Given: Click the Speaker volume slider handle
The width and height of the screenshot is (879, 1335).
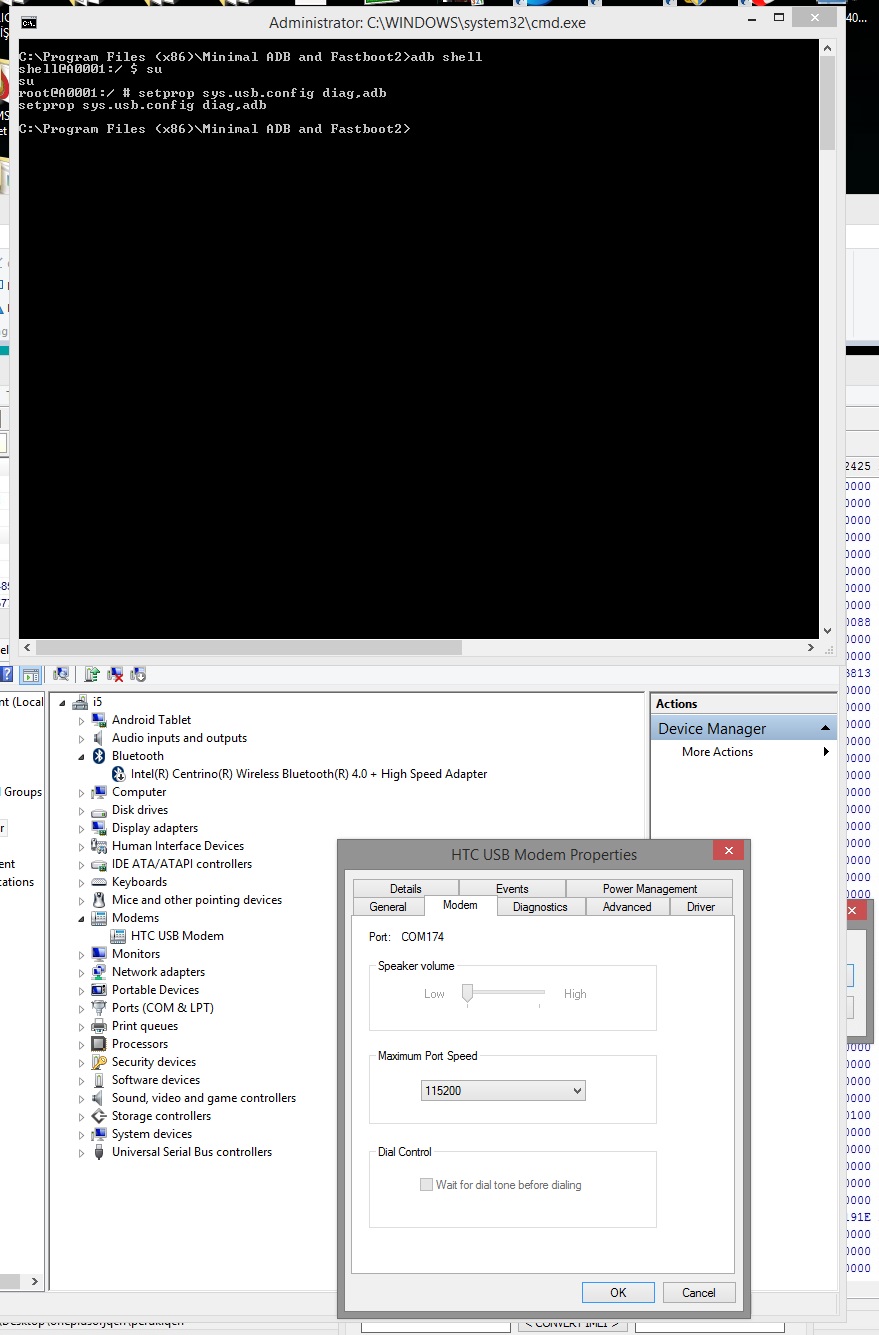Looking at the screenshot, I should click(466, 994).
